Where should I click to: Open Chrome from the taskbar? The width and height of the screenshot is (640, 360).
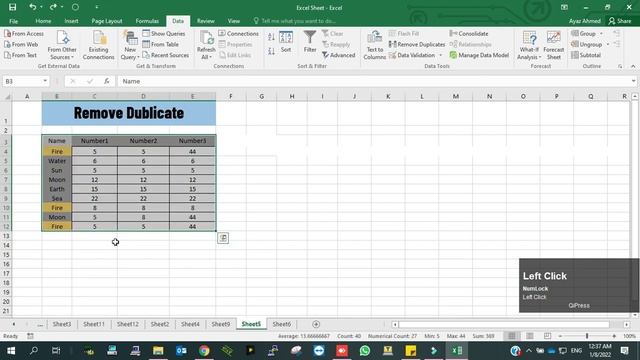coord(204,351)
